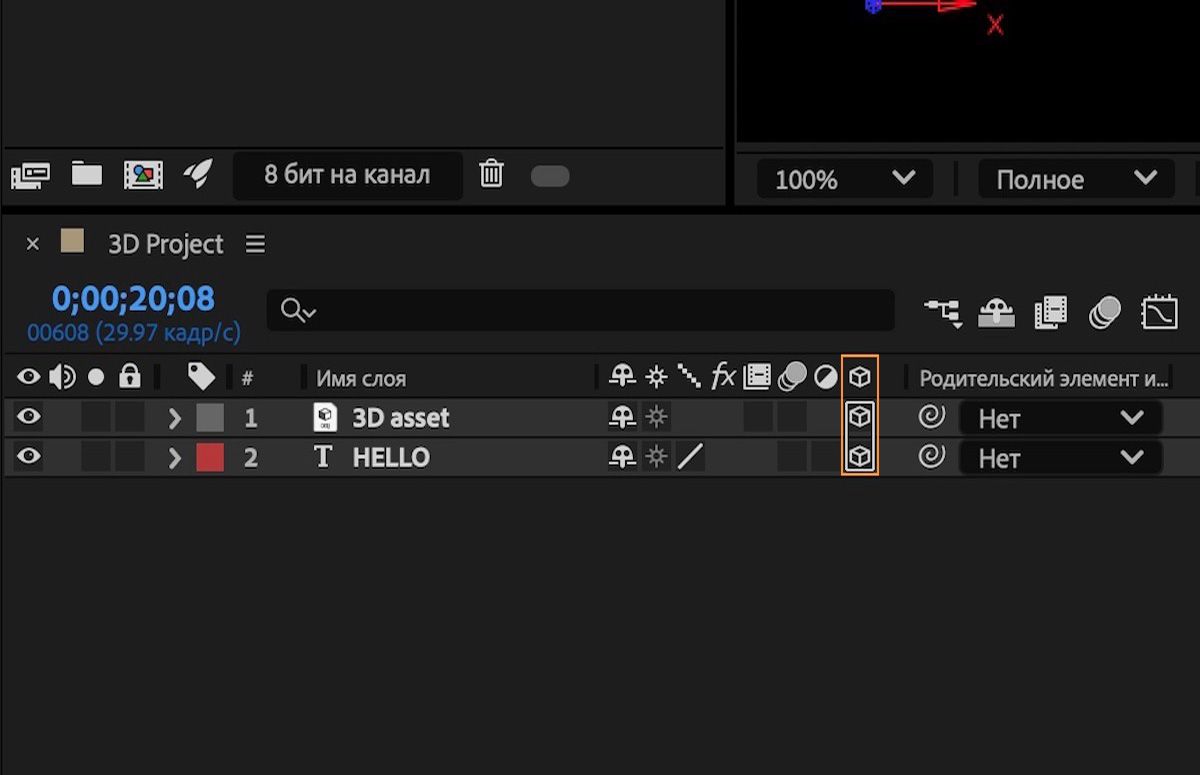Select the 3D Project timeline tab
This screenshot has height=775, width=1200.
[x=165, y=244]
